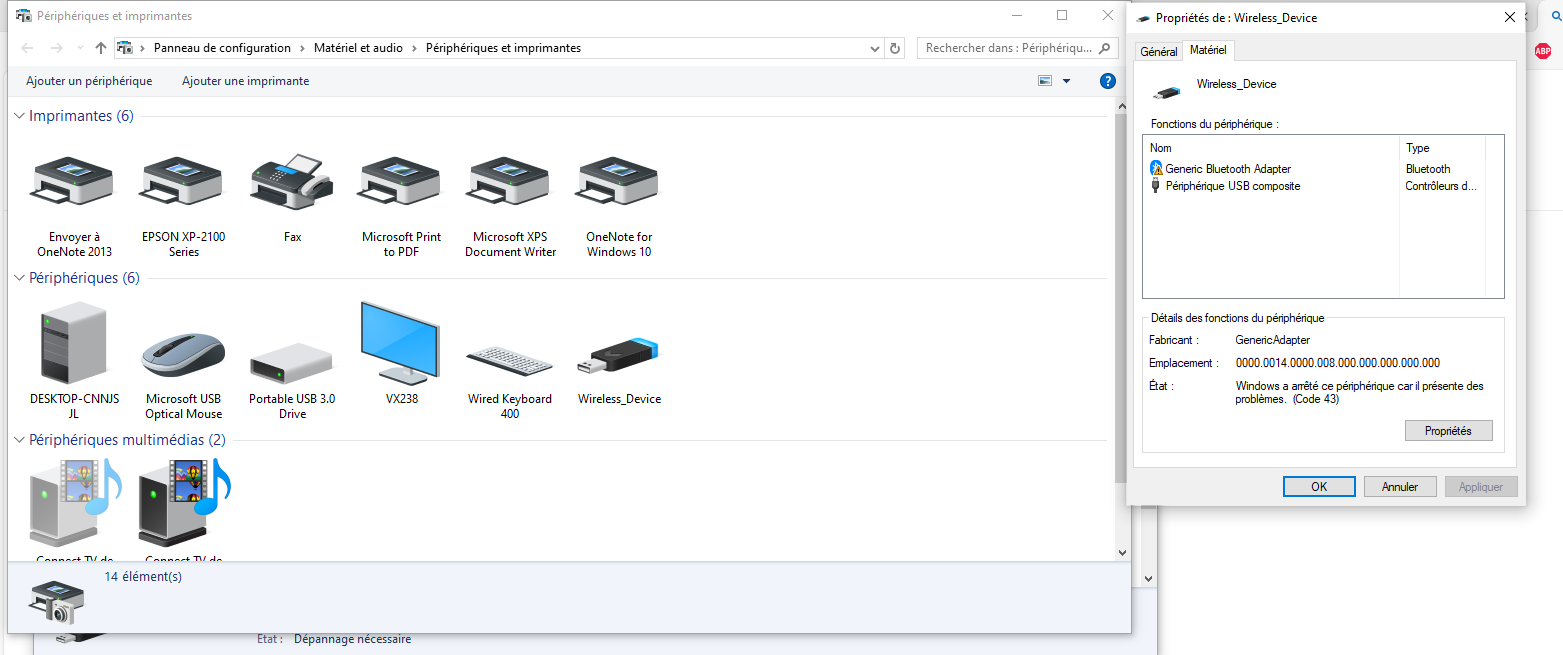Open the help question mark icon
Screen dimensions: 1563x655
click(x=1107, y=81)
